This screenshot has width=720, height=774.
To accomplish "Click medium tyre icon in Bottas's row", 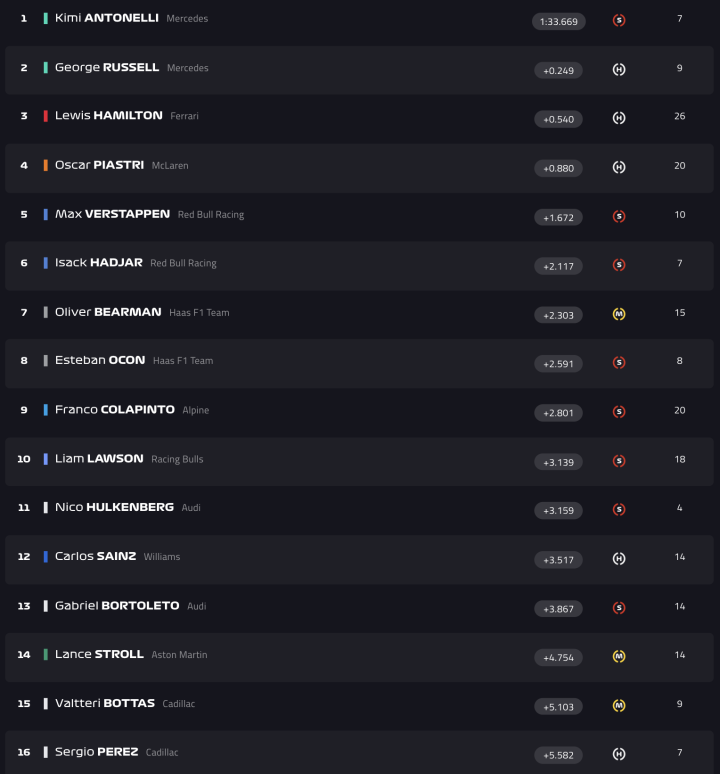I will coord(619,706).
